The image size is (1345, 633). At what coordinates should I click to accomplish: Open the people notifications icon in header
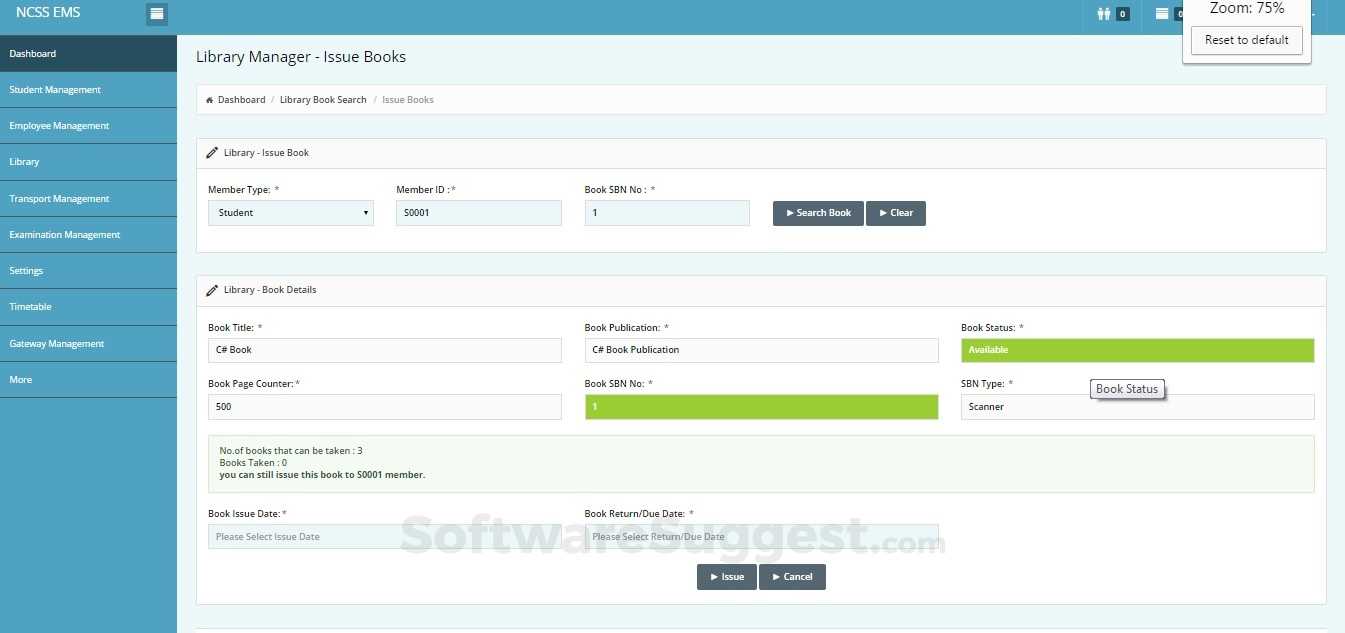tap(1104, 14)
